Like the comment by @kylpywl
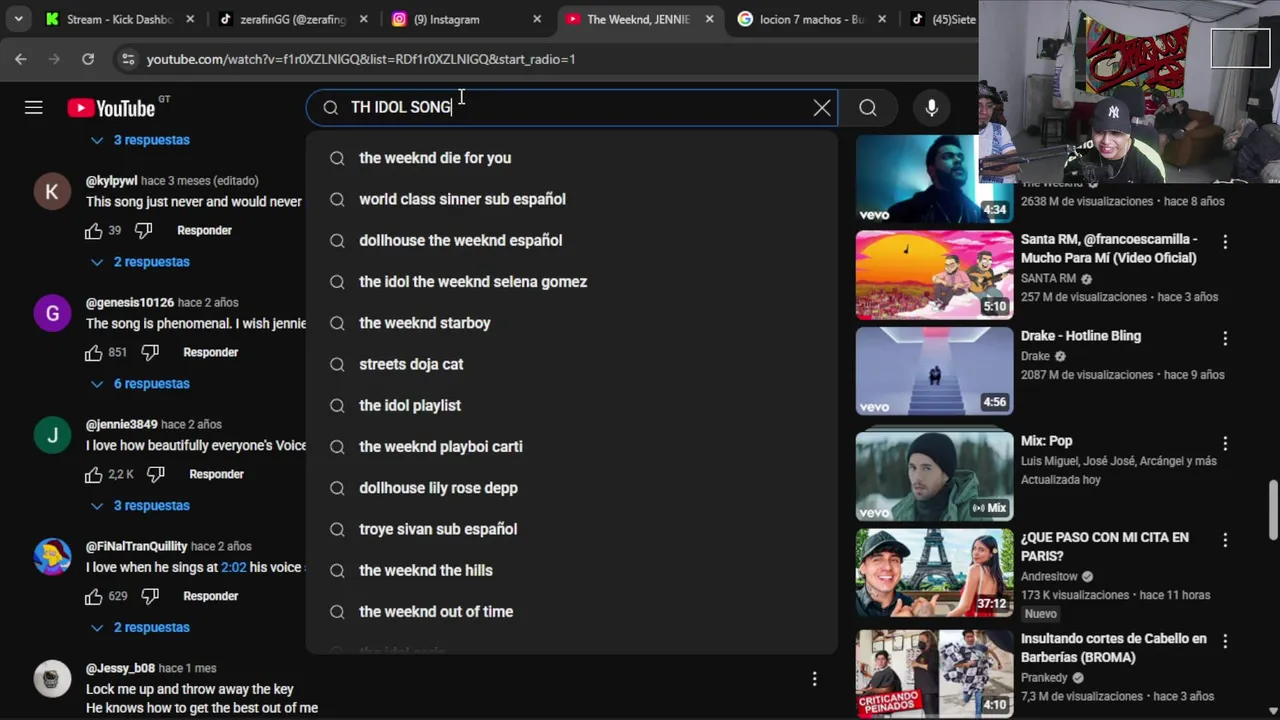 tap(94, 230)
